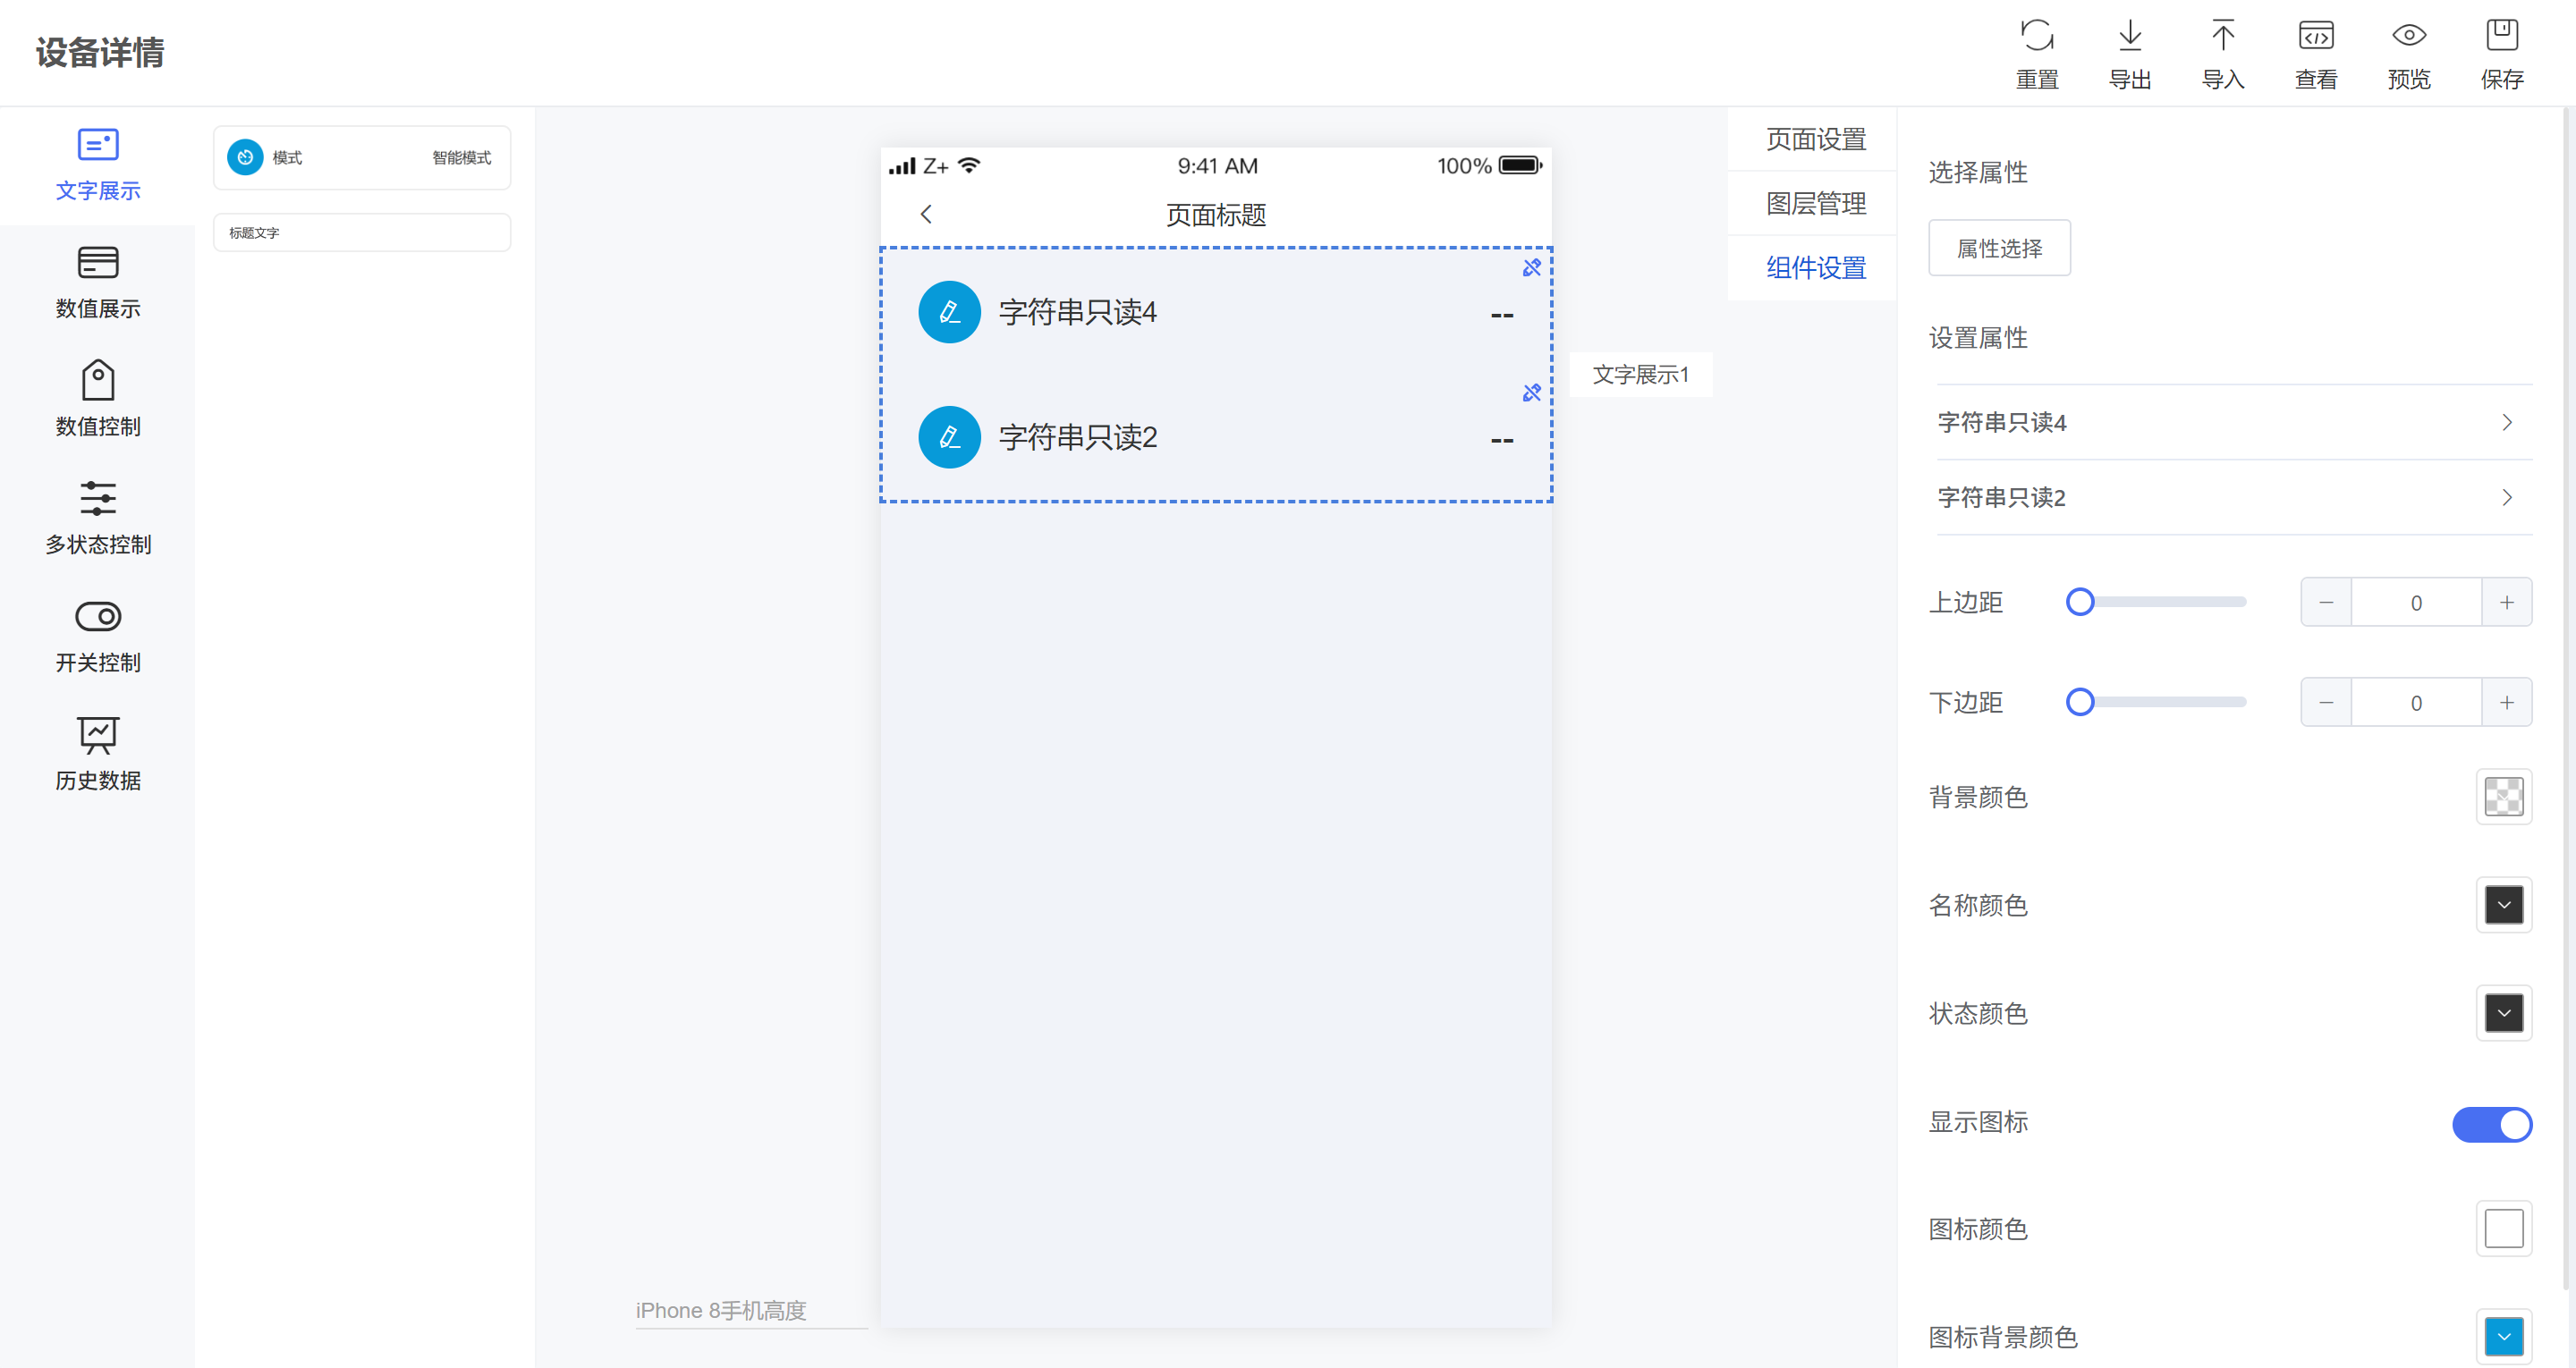2576x1368 pixels.
Task: Click the 导出 export icon
Action: pos(2129,36)
